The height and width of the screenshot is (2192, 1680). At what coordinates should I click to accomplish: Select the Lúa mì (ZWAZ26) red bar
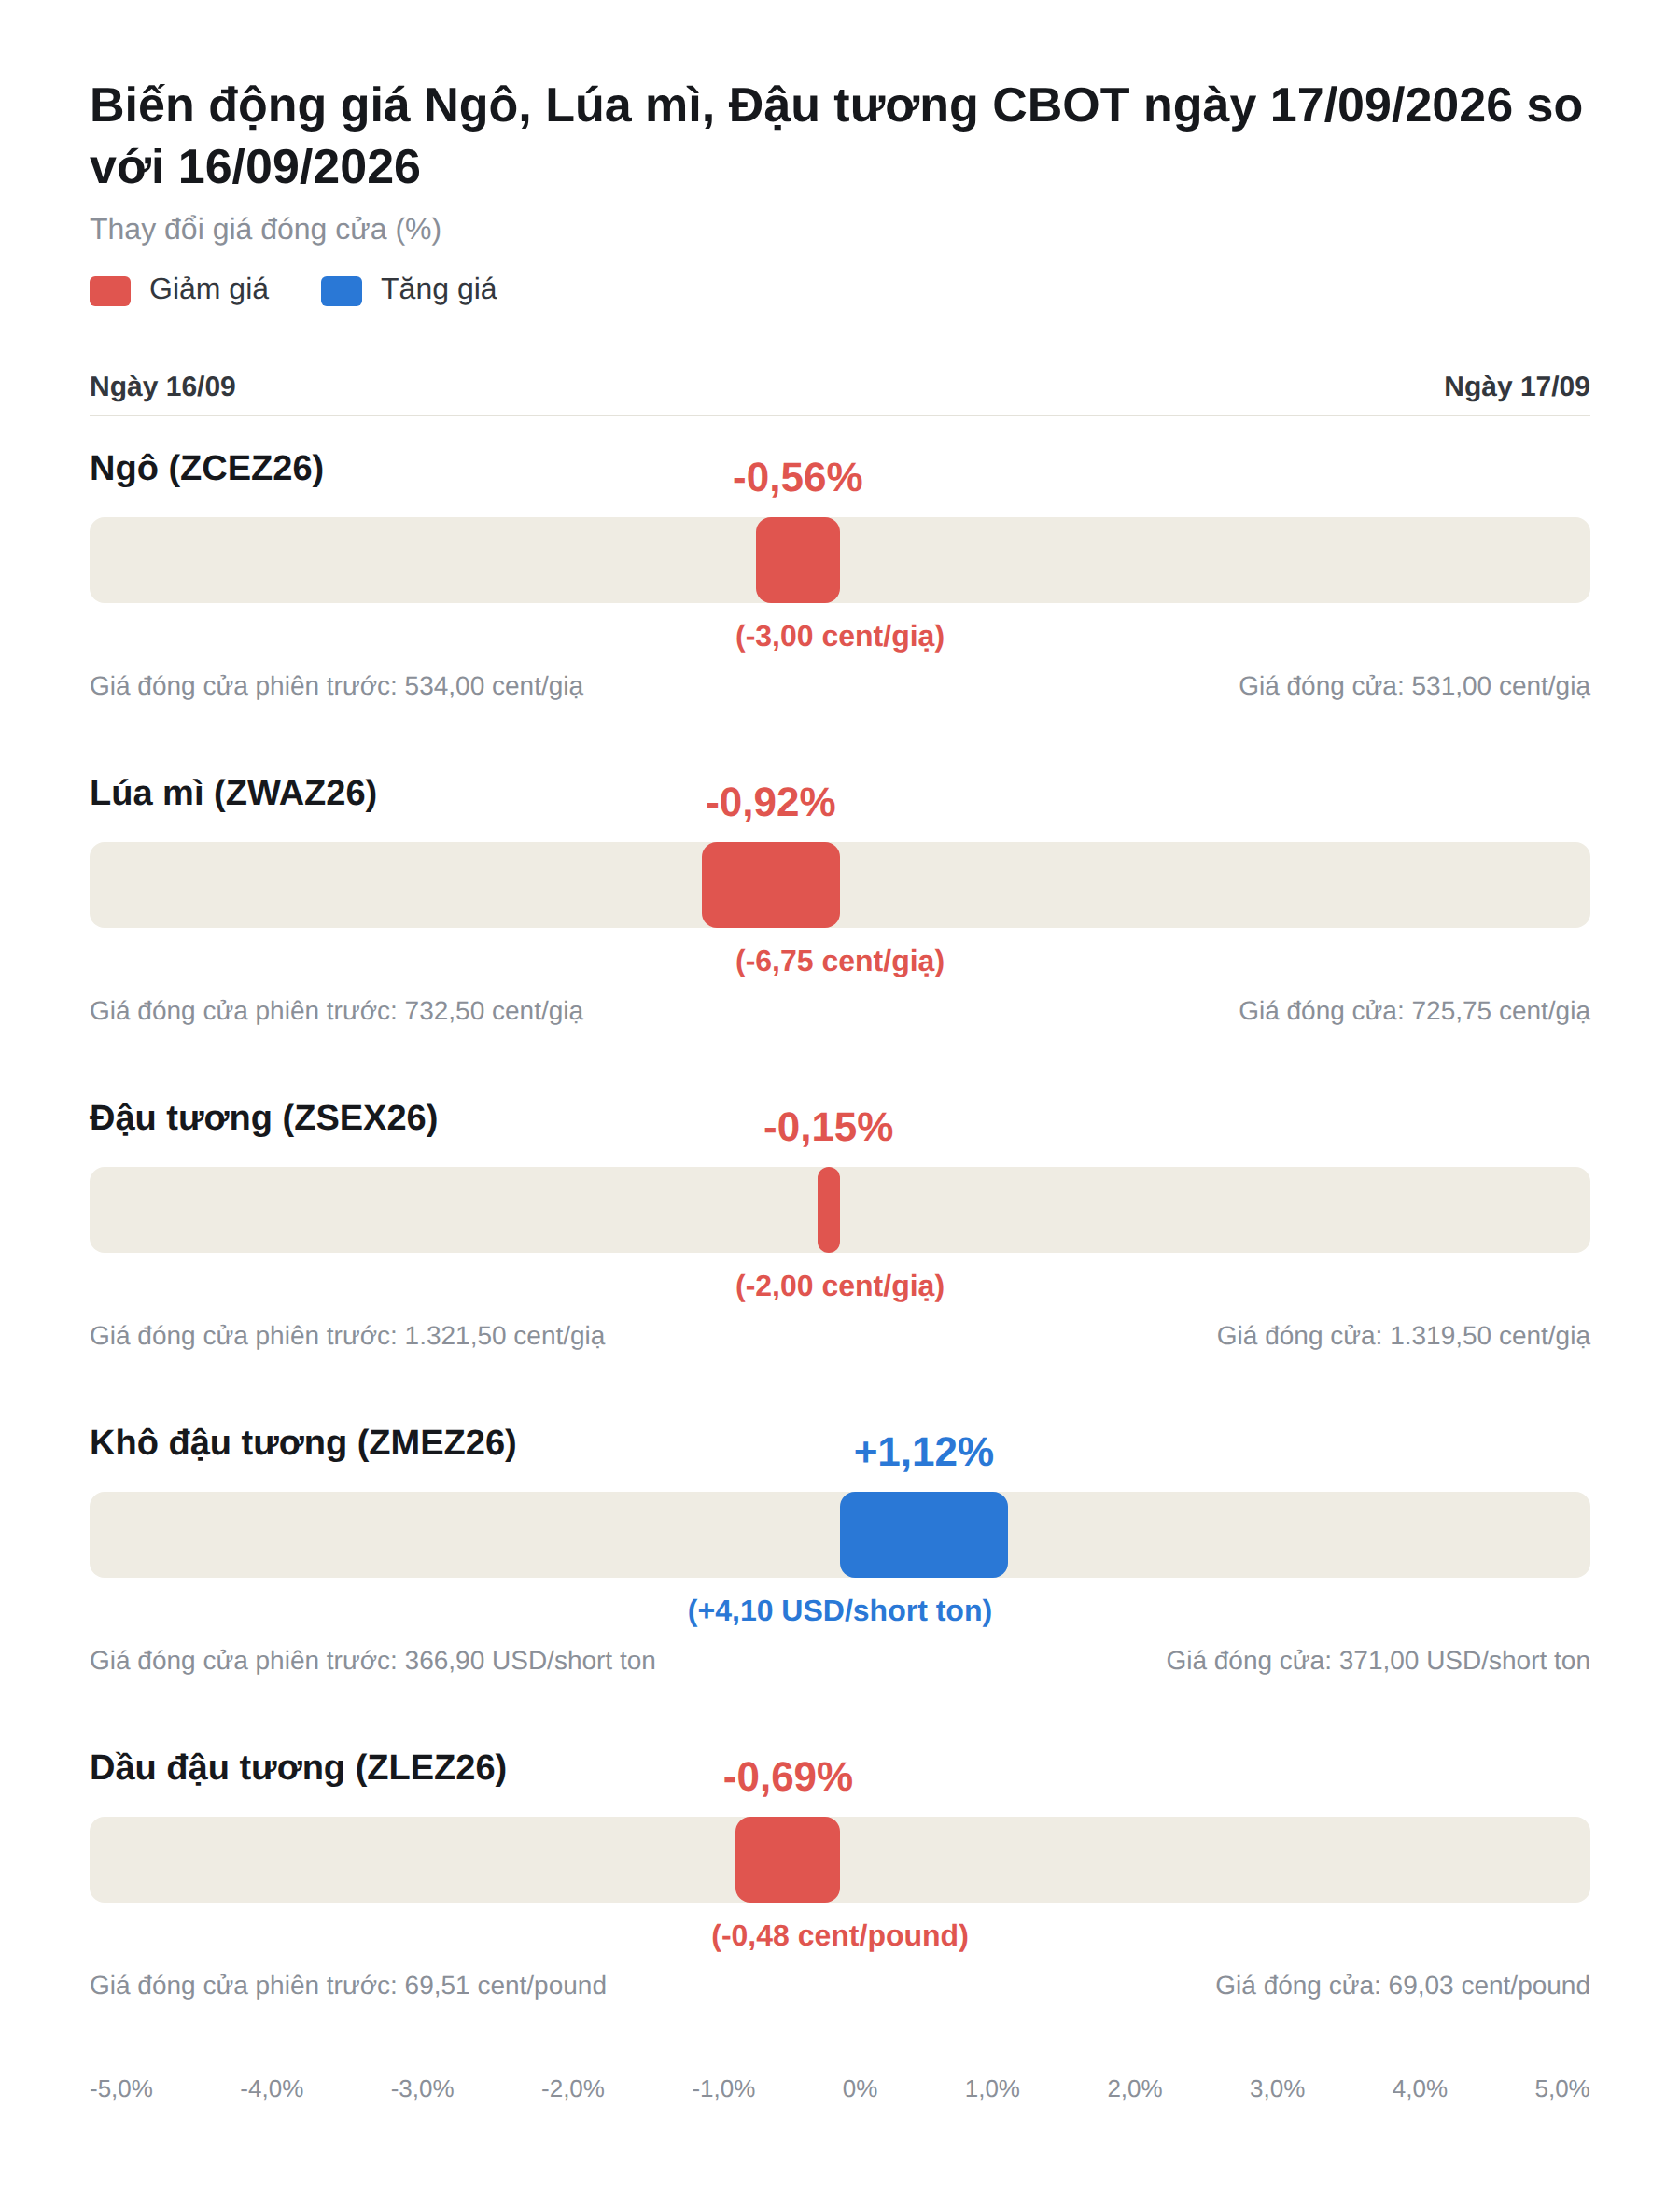tap(770, 885)
